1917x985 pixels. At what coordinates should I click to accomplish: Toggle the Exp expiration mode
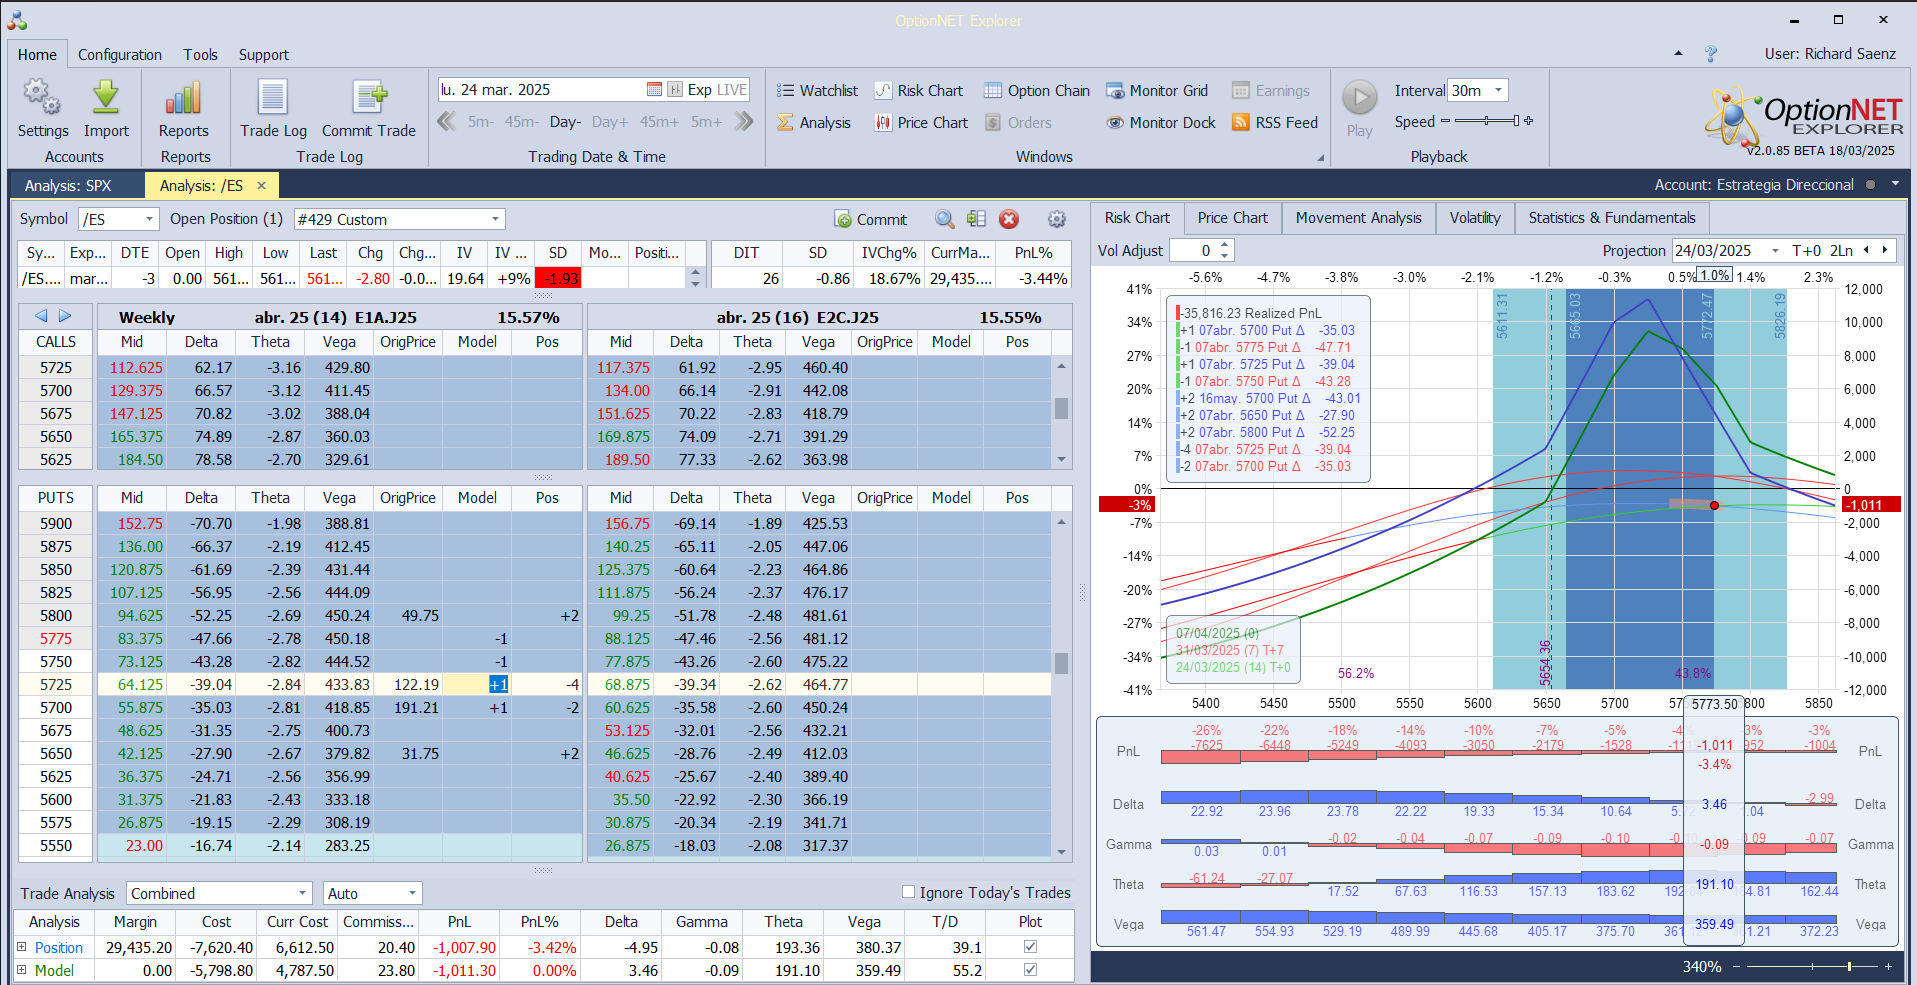(700, 89)
